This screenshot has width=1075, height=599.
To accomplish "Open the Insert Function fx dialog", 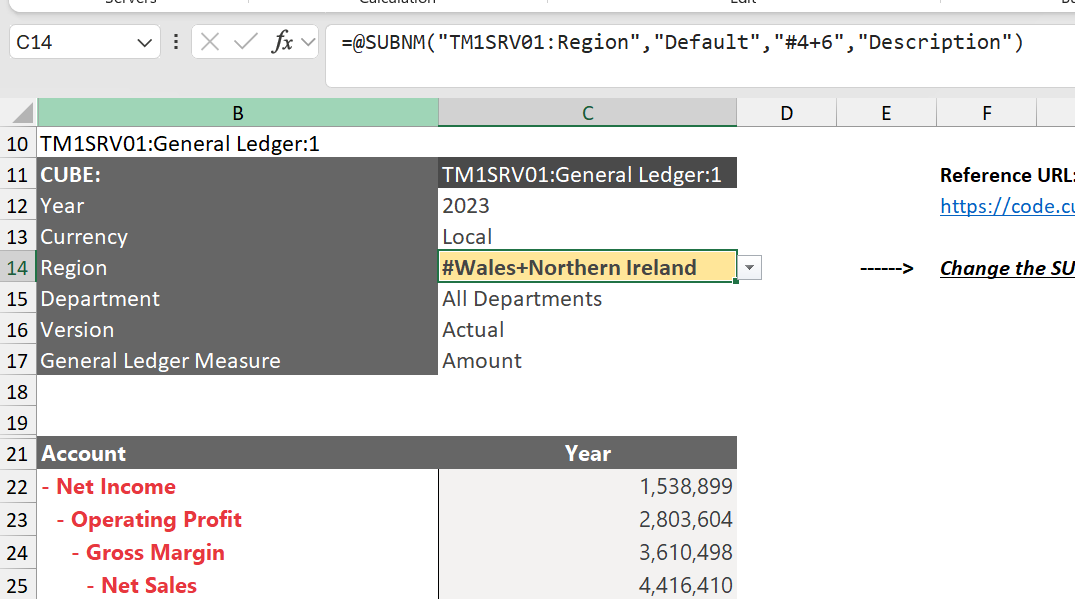I will click(x=282, y=42).
